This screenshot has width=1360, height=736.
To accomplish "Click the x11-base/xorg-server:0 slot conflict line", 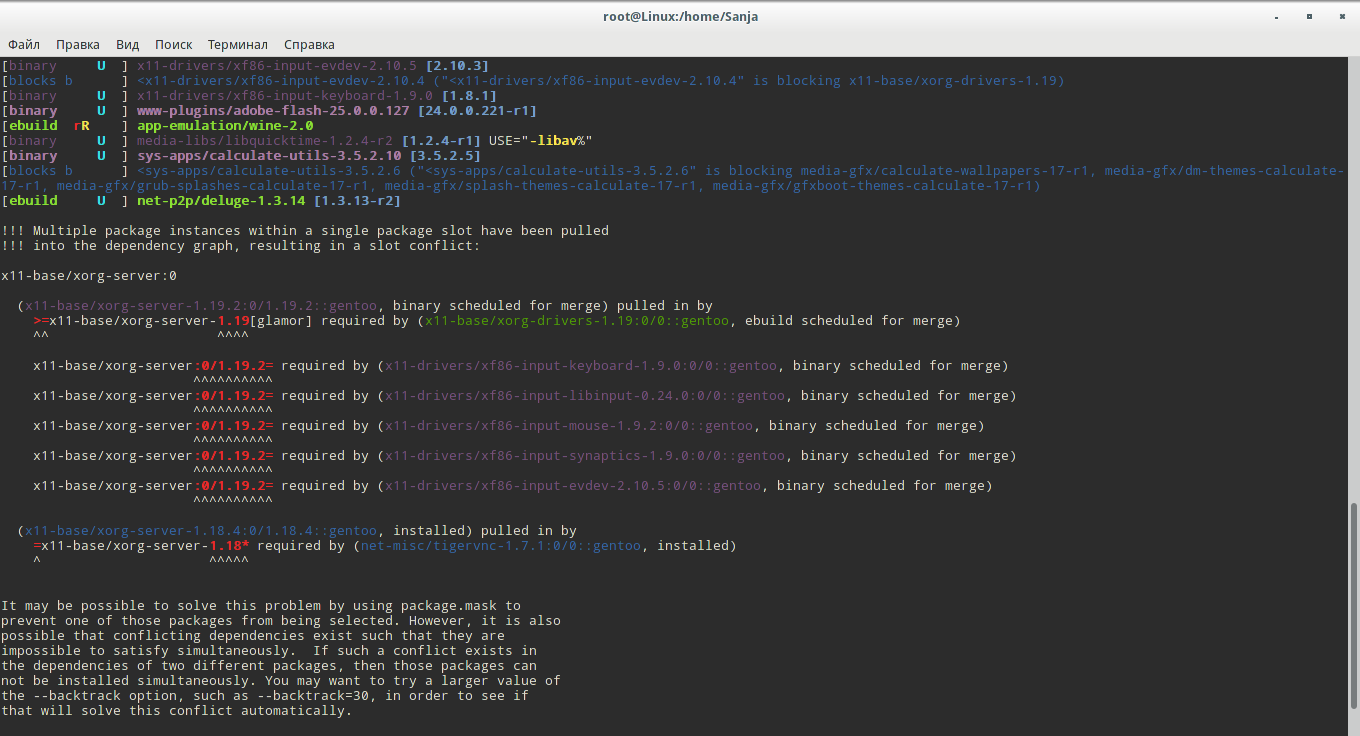I will click(89, 276).
